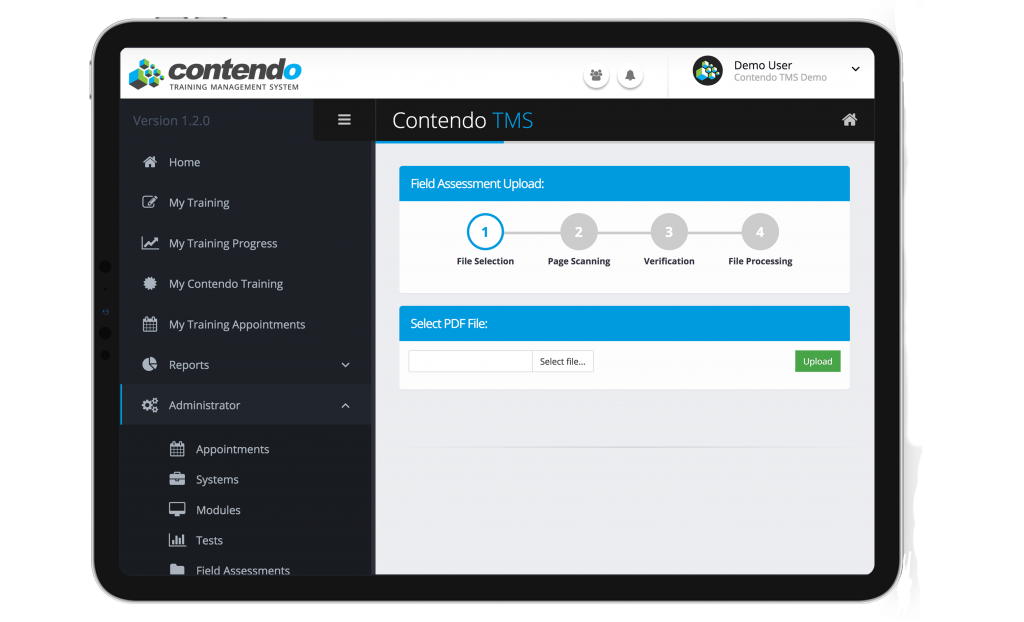This screenshot has height=622, width=1024.
Task: Open Tests under Administrator
Action: (209, 540)
